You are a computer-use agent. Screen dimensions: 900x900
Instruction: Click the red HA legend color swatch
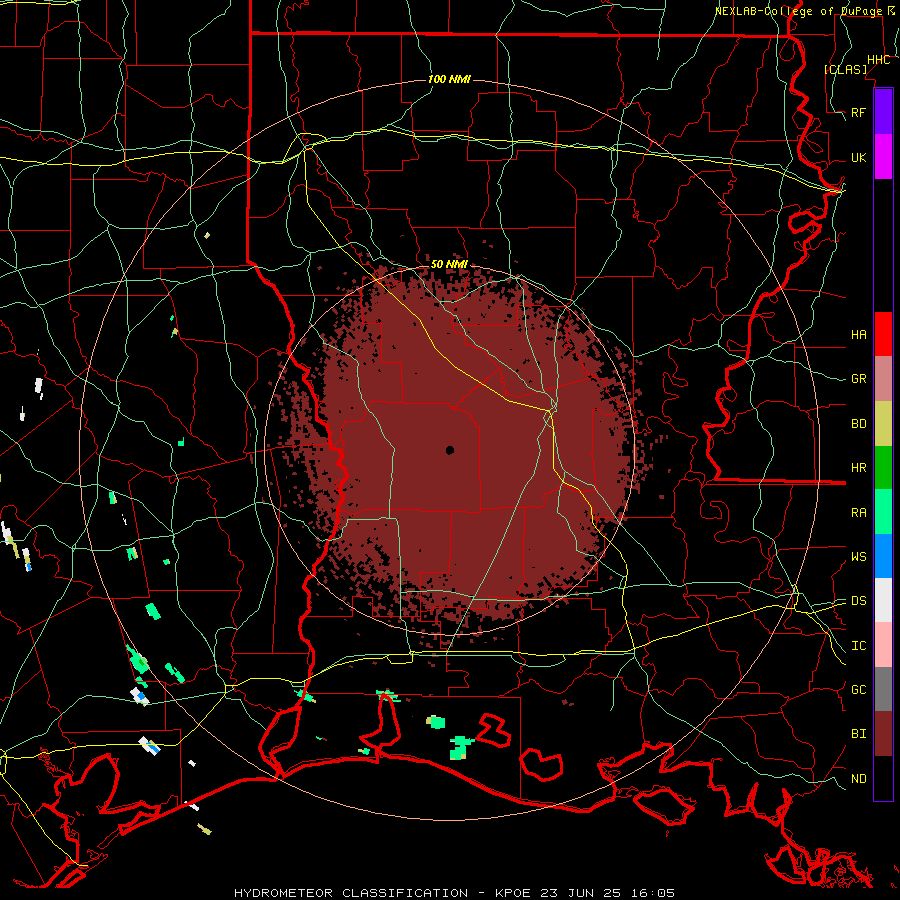pyautogui.click(x=883, y=334)
